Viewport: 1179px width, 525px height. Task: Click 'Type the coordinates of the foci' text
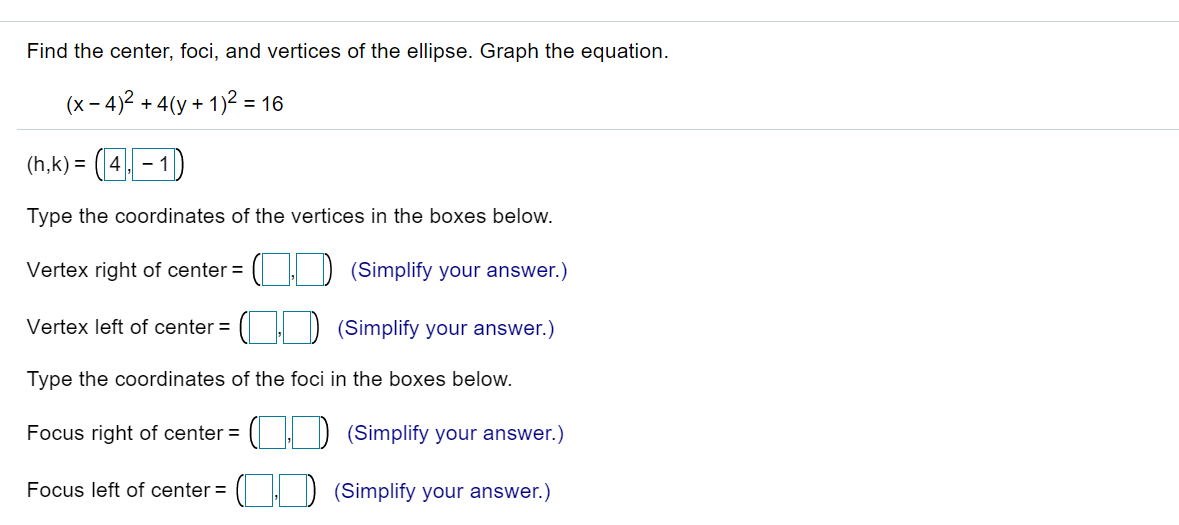pos(269,380)
